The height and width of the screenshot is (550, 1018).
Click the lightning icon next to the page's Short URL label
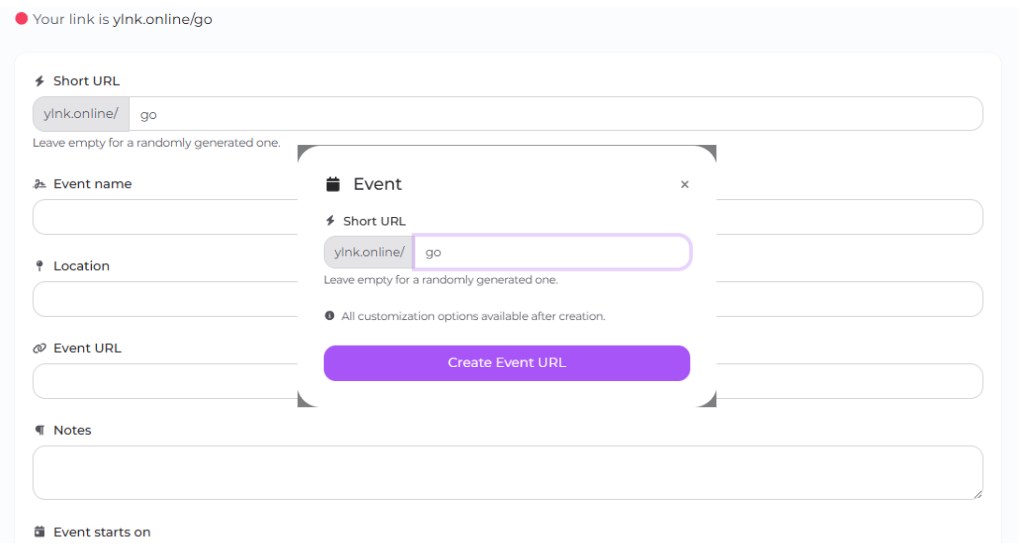pos(40,81)
